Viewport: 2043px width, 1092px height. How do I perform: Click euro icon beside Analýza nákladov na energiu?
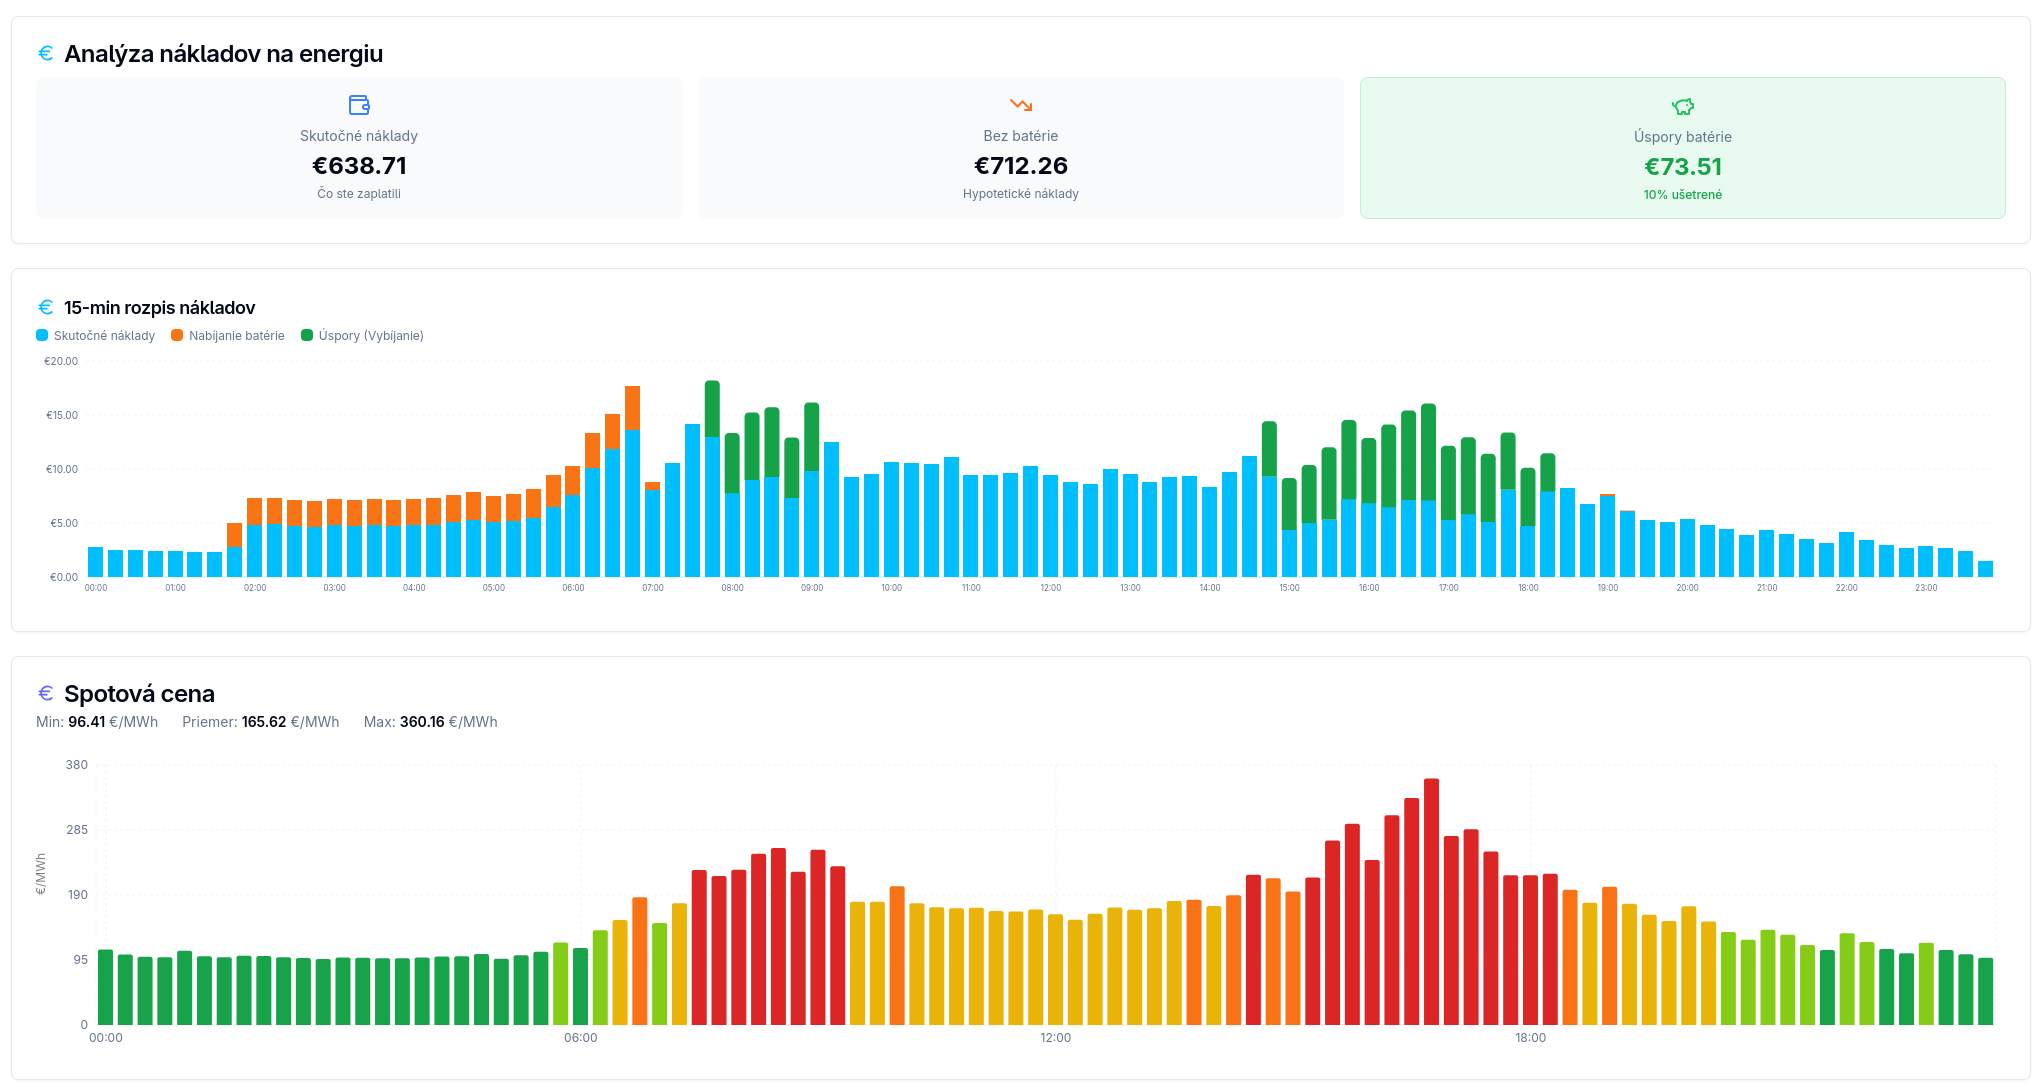pyautogui.click(x=46, y=53)
